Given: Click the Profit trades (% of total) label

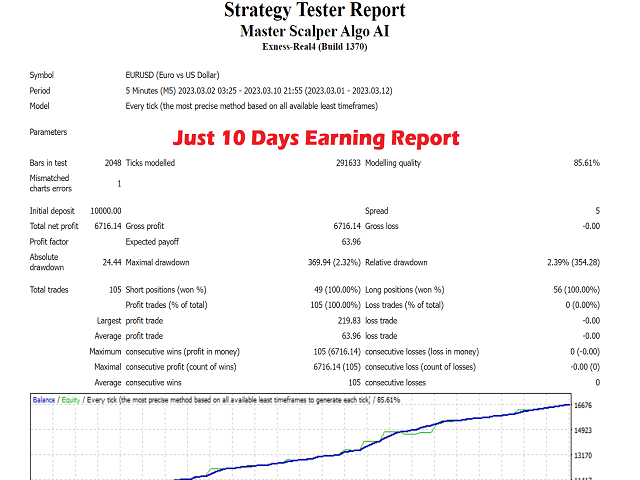Looking at the screenshot, I should click(x=166, y=305).
